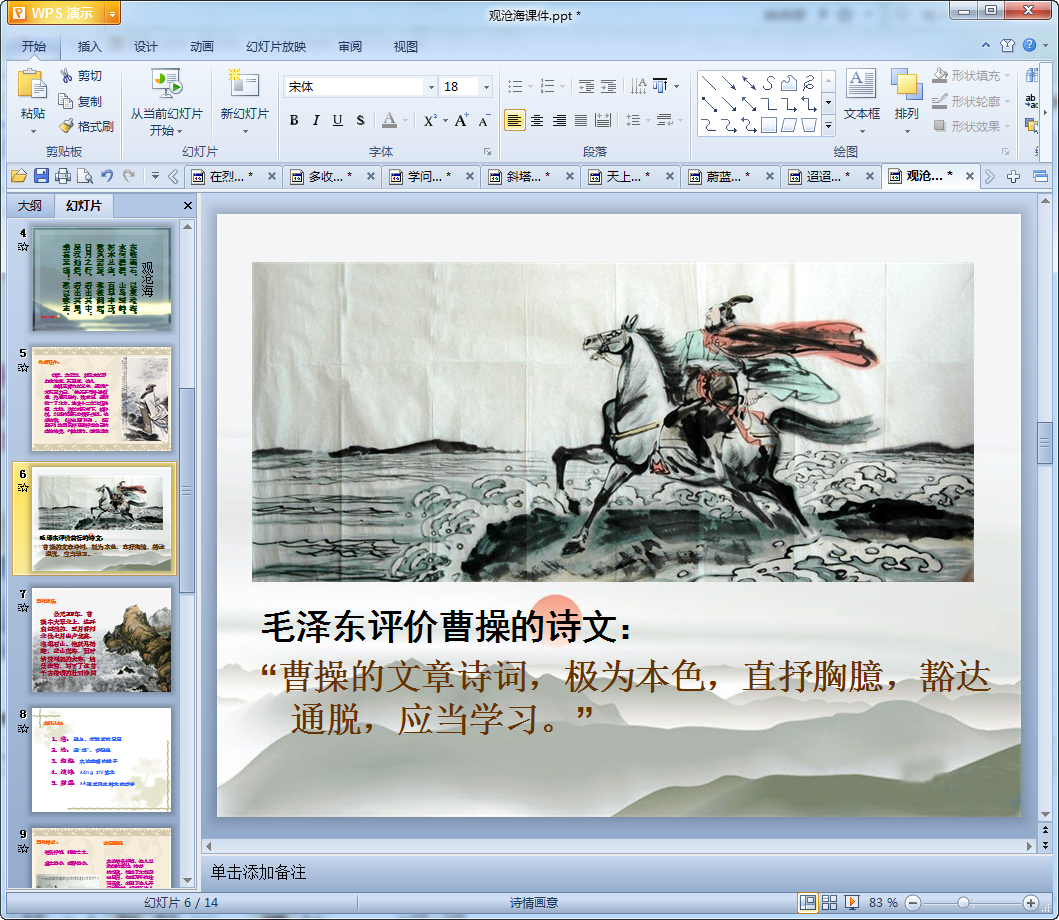
Task: Click the superscript X² icon
Action: tap(430, 120)
